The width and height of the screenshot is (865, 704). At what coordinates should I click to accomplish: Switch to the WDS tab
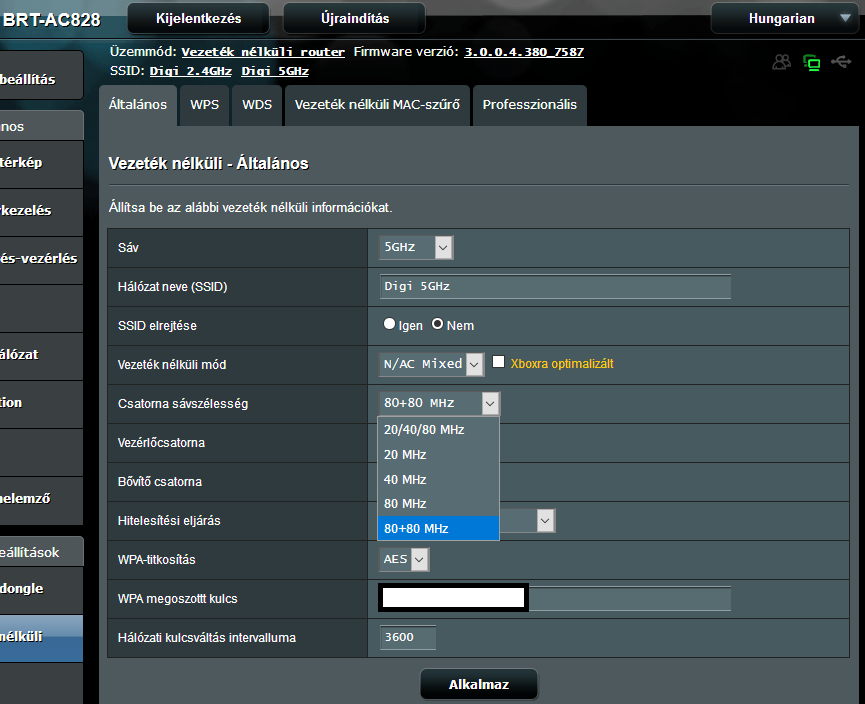(x=257, y=105)
